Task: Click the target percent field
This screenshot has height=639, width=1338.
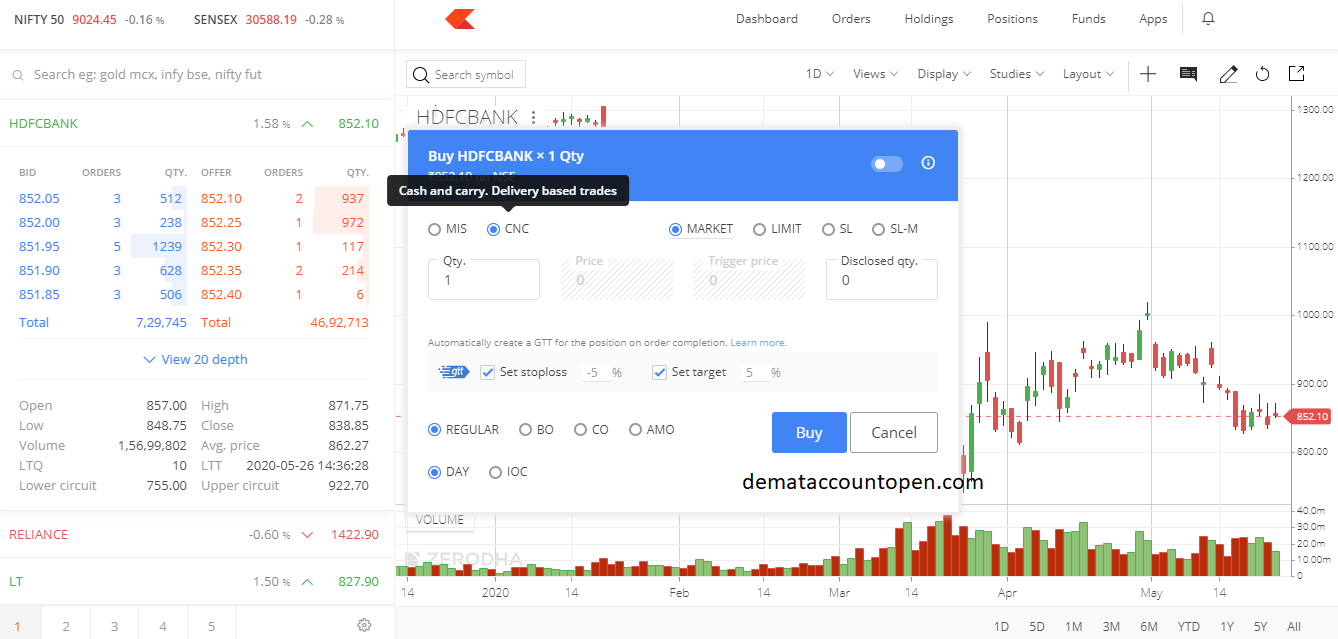Action: click(754, 372)
